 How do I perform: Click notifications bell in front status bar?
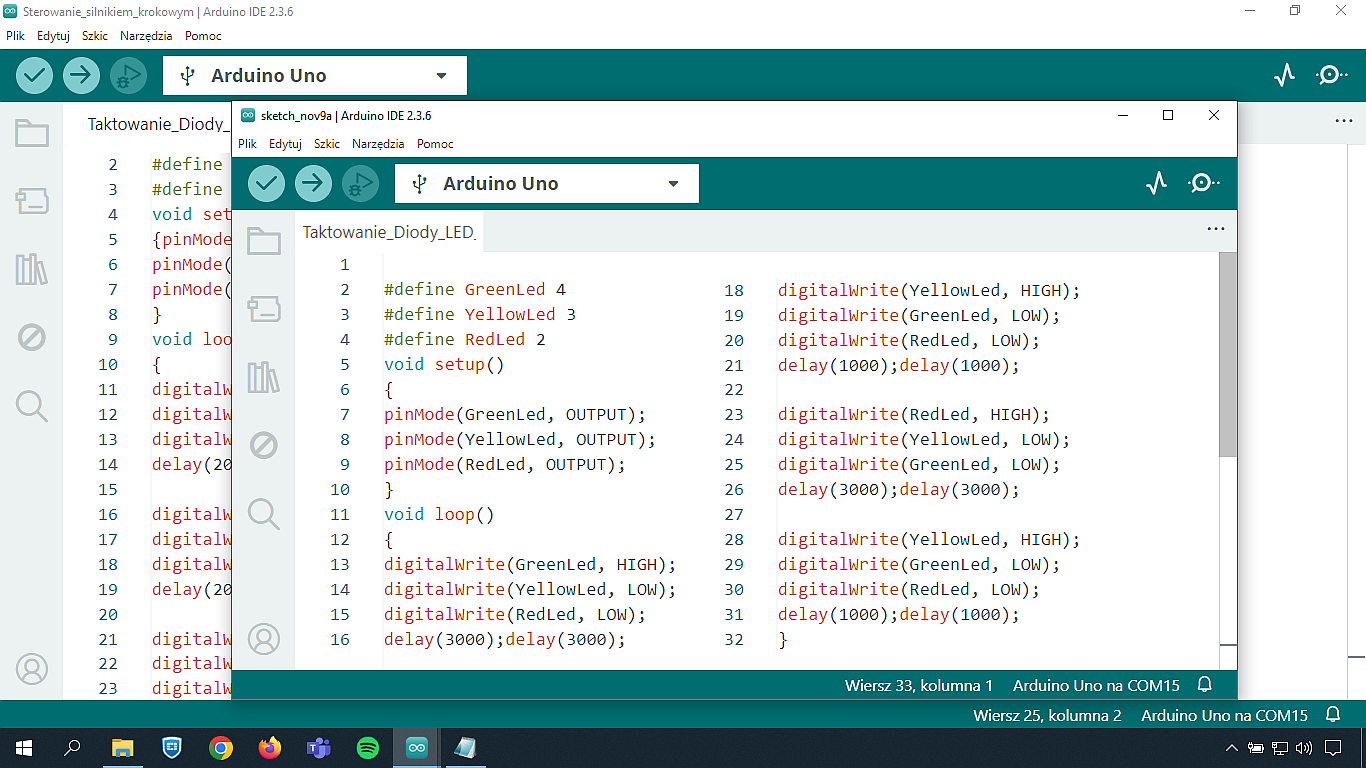(x=1205, y=685)
